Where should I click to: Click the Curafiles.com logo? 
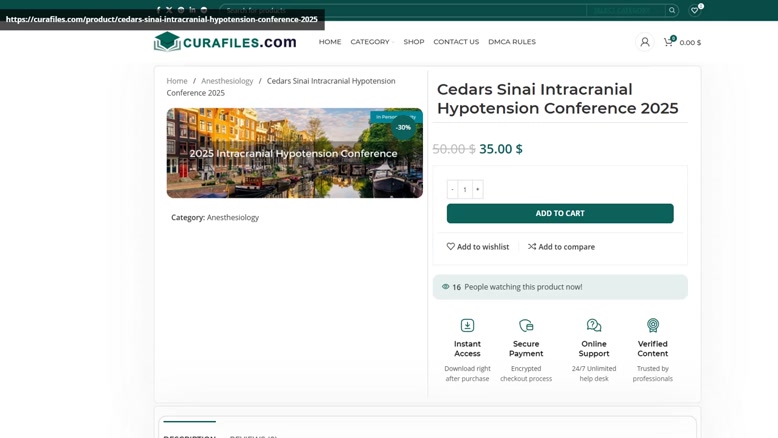click(x=225, y=42)
